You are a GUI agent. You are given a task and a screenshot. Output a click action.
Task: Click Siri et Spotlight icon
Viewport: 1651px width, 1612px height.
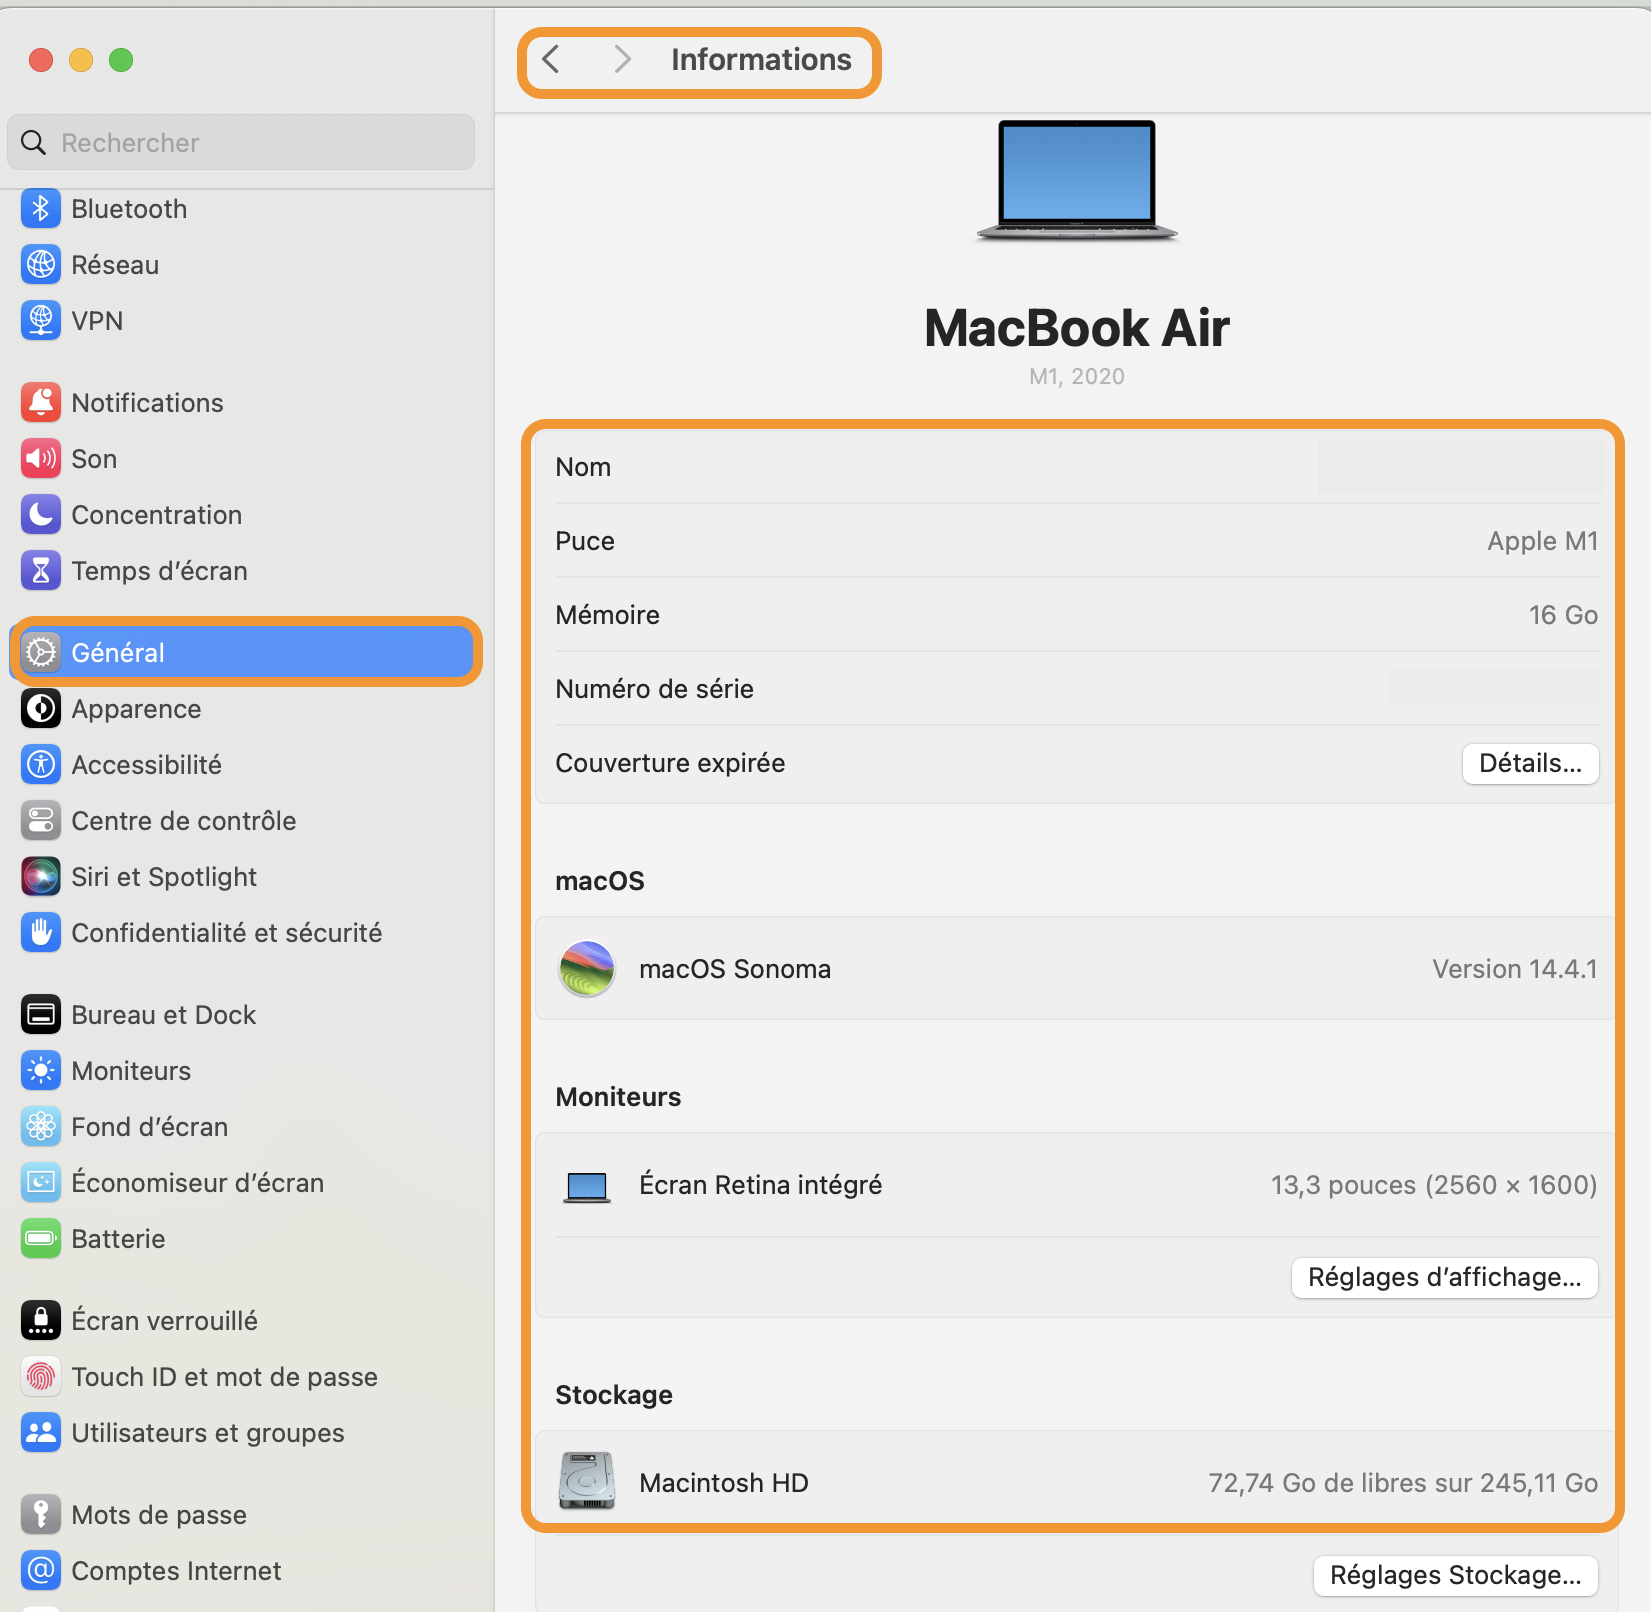(41, 876)
